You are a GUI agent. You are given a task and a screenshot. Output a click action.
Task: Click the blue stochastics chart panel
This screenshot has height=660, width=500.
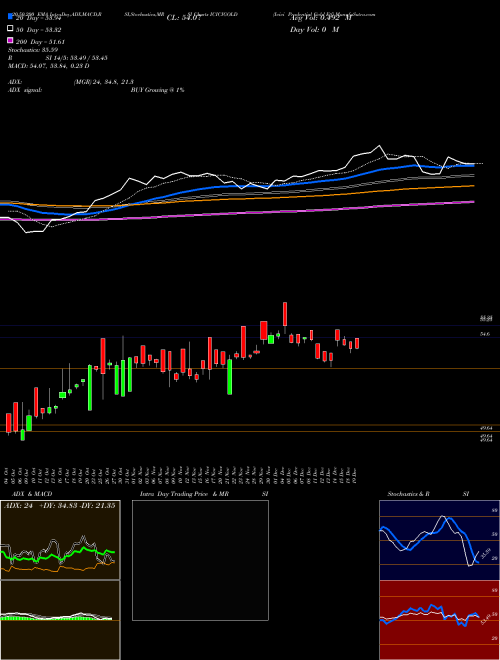point(439,540)
